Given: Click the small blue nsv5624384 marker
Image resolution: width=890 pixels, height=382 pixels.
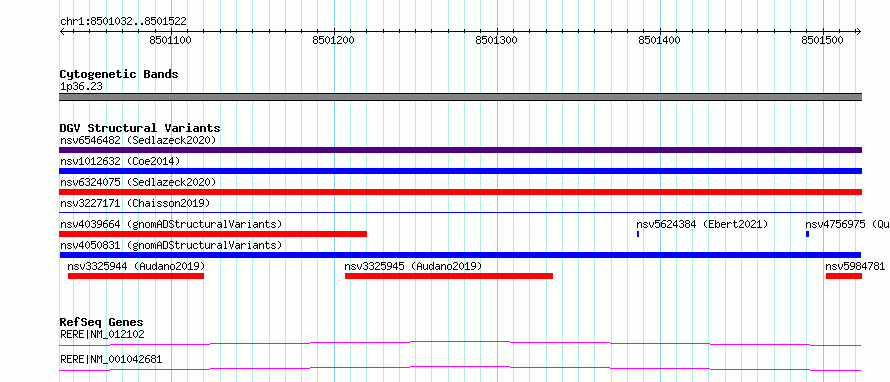Looking at the screenshot, I should (x=638, y=234).
